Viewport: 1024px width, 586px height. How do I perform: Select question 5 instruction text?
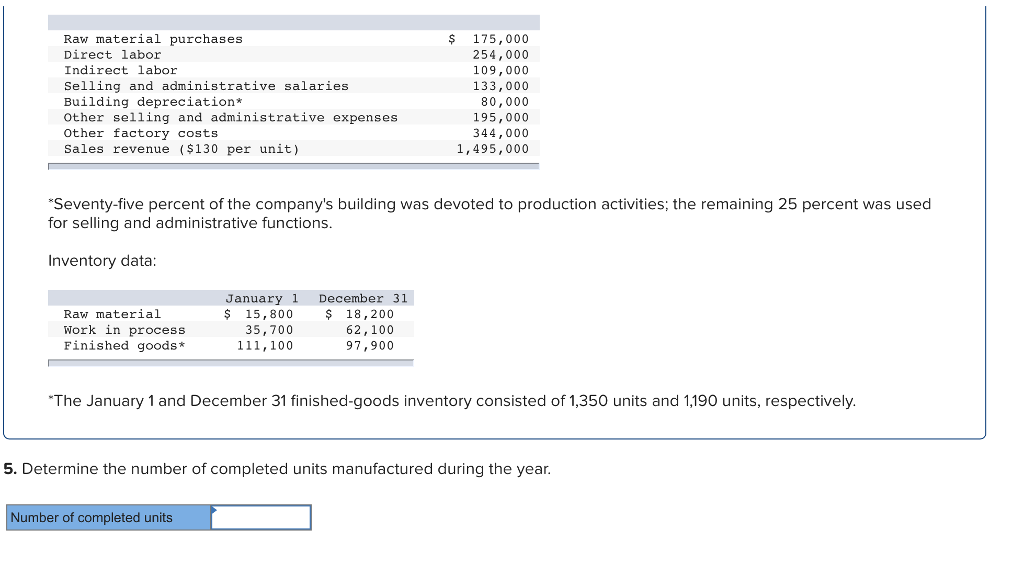(278, 468)
